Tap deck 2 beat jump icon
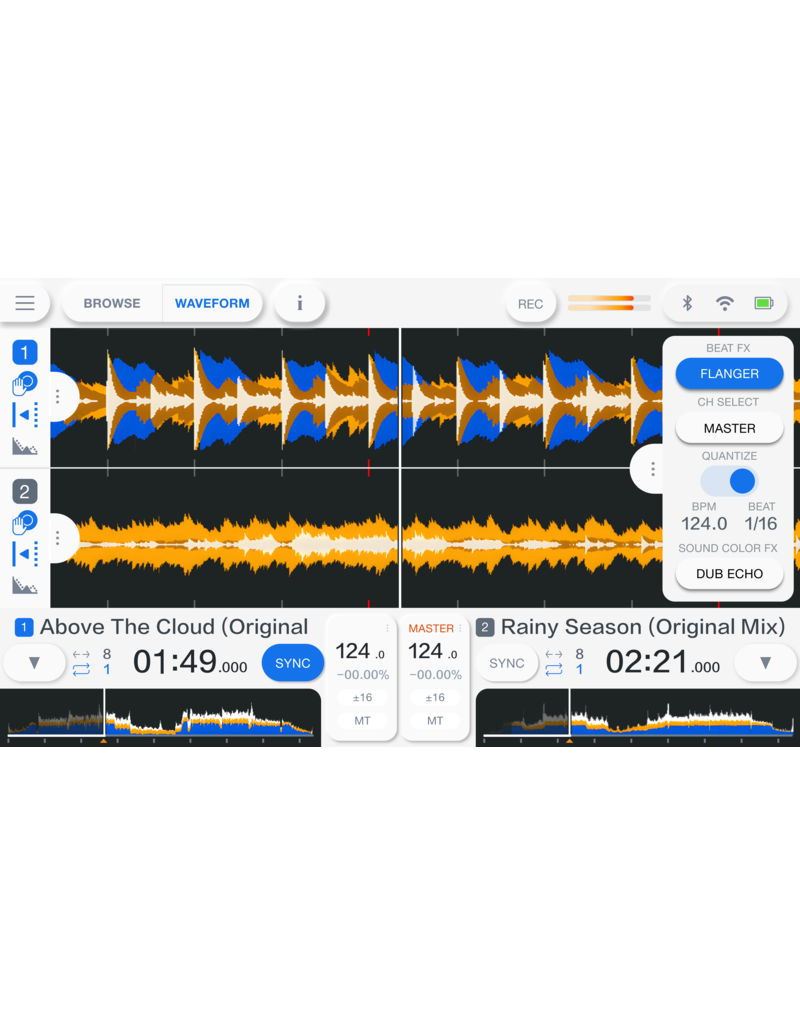 pos(24,553)
